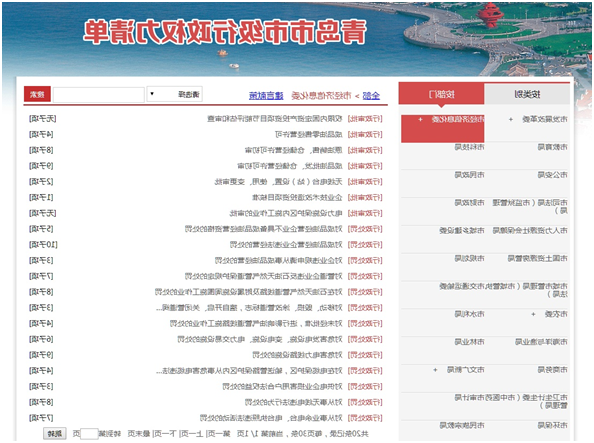Click the page number box beside 转到第
The image size is (594, 443).
(89, 434)
